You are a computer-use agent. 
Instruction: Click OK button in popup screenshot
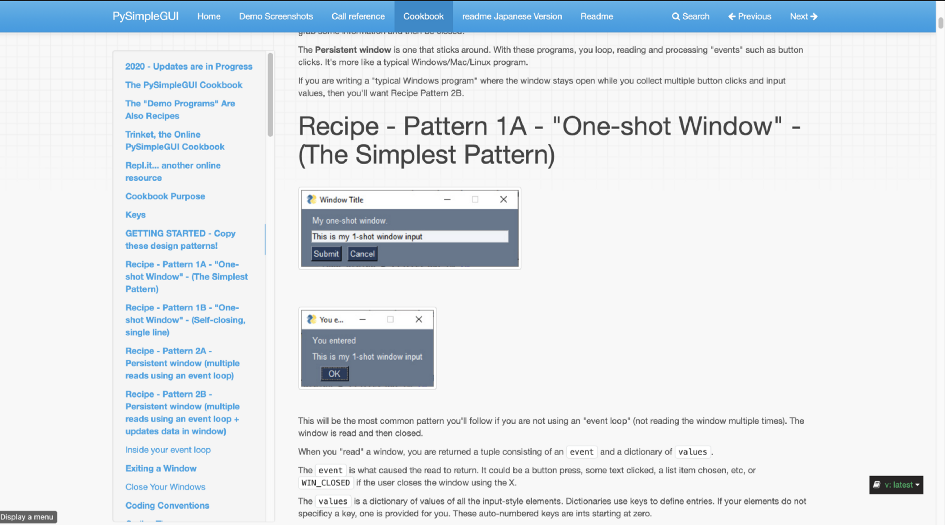pos(334,374)
